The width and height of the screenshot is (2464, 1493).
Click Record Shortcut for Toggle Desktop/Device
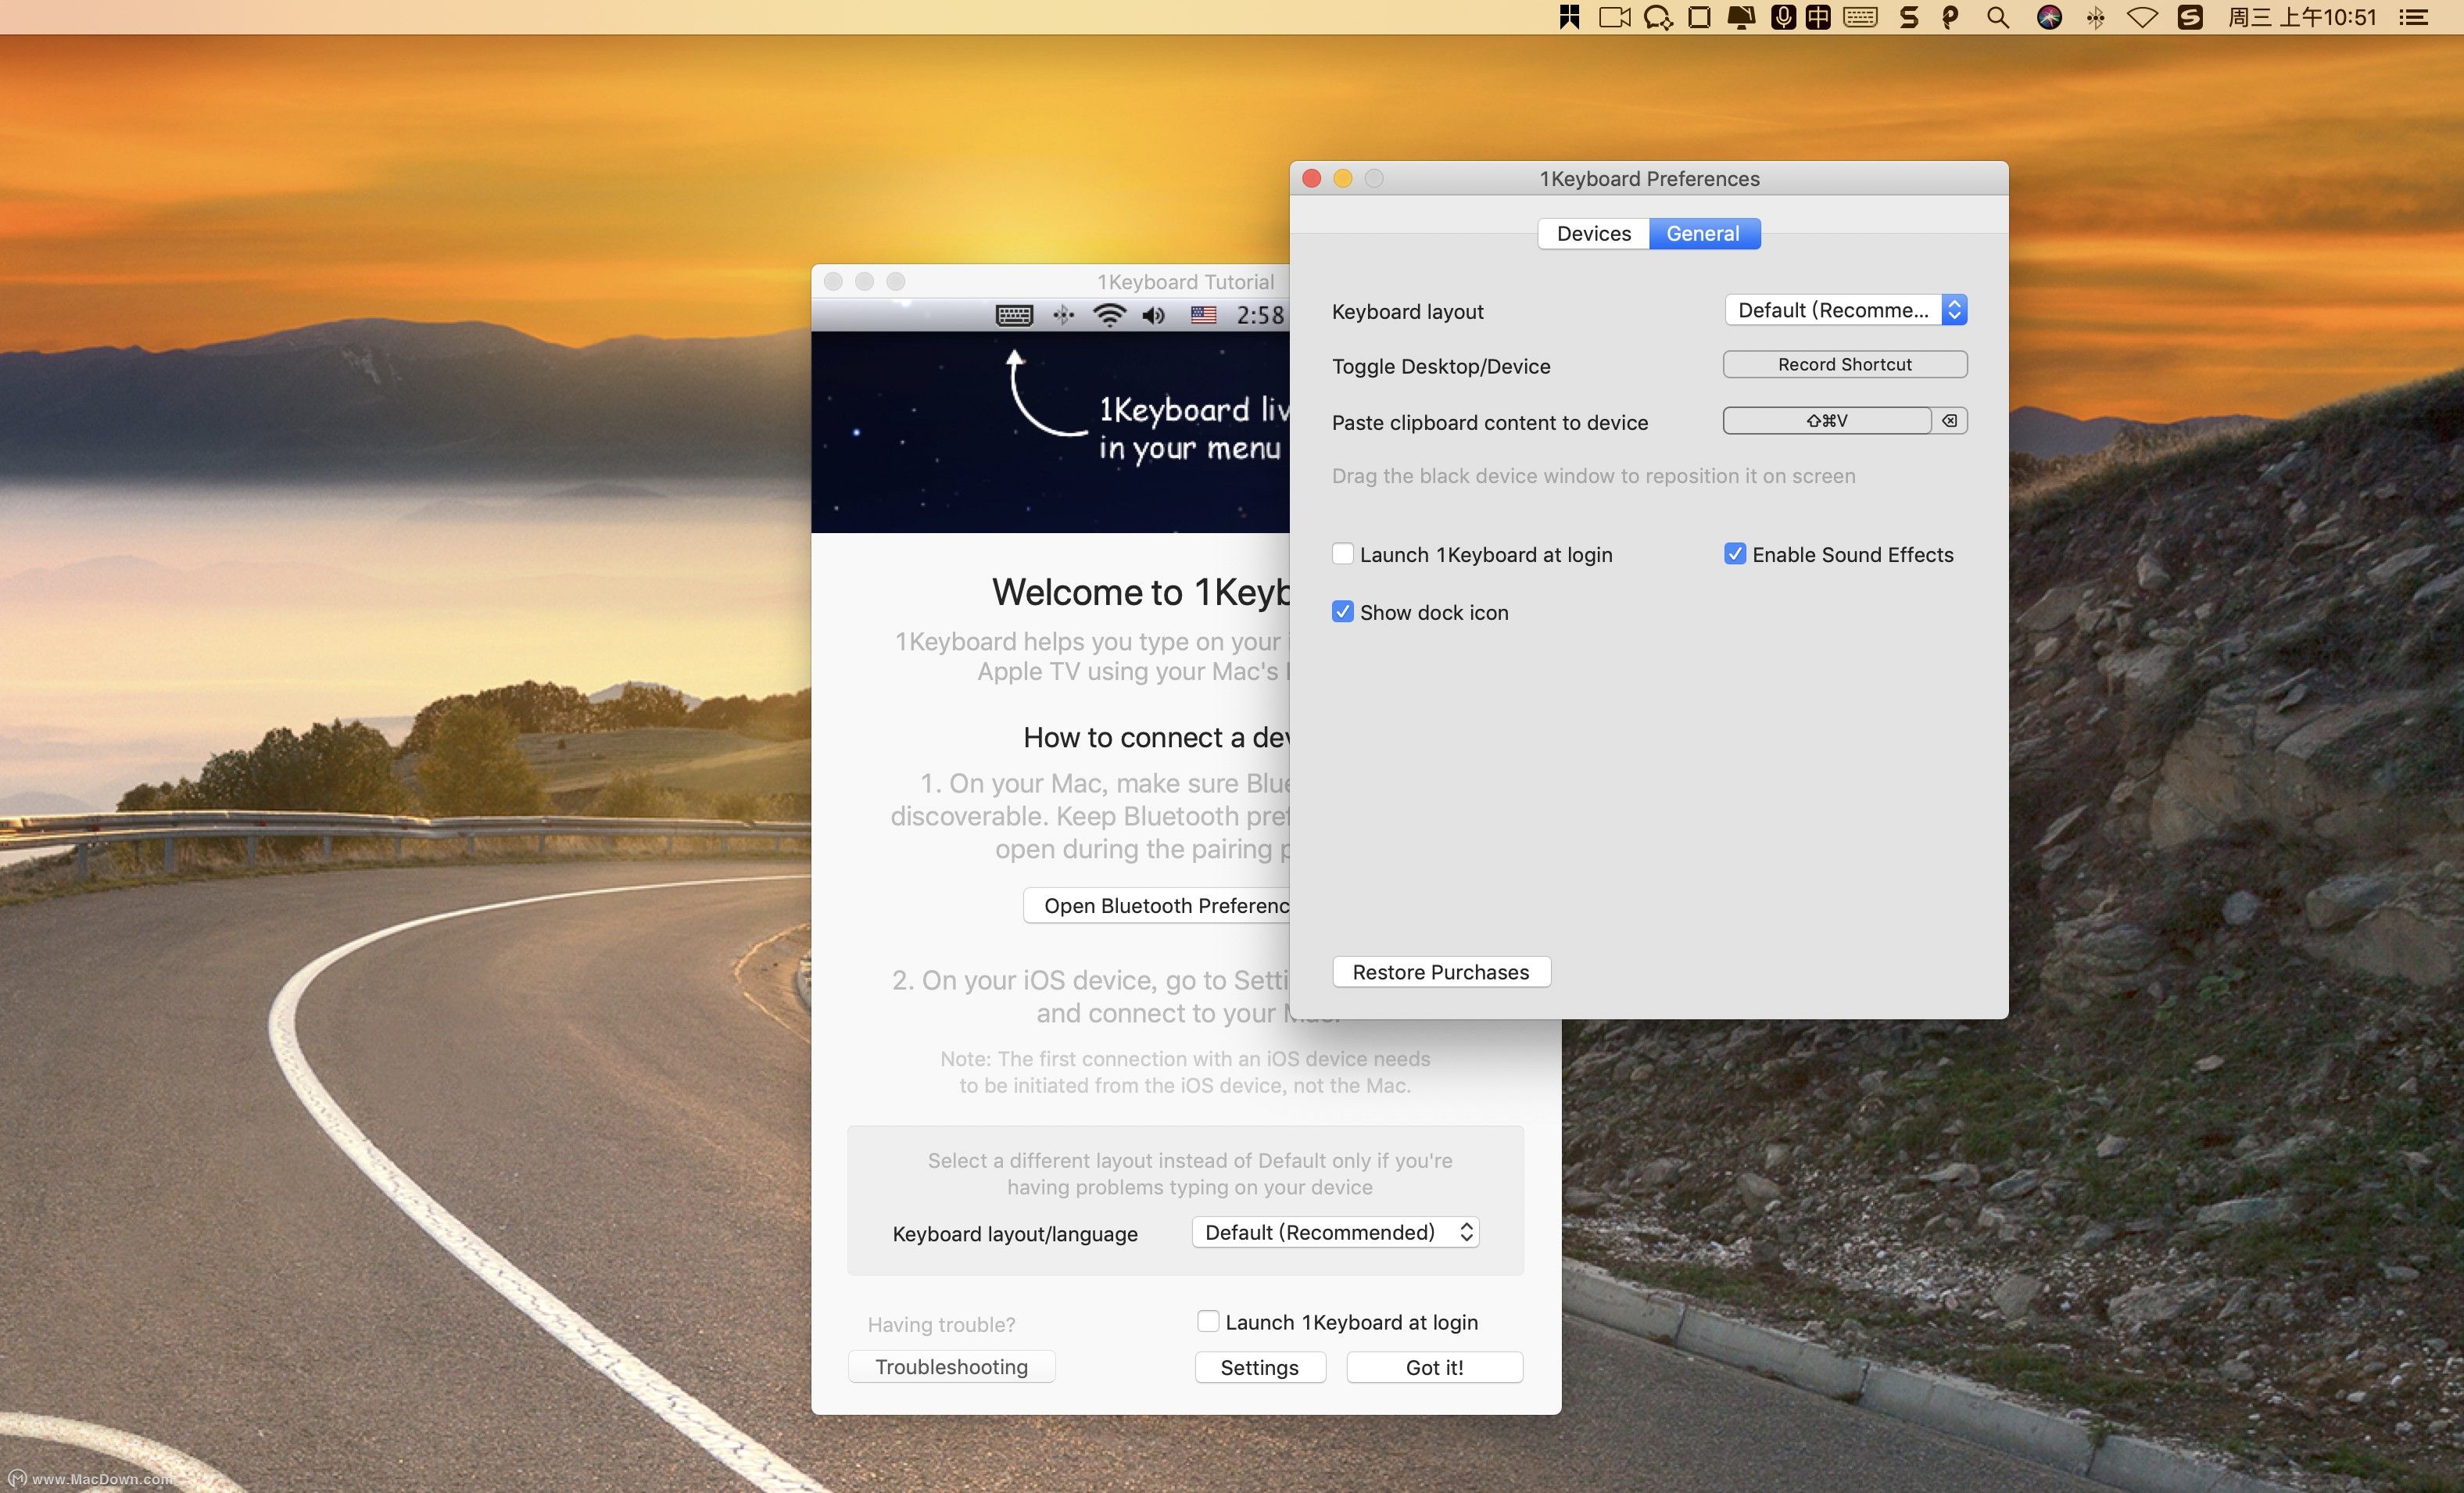(x=1845, y=364)
